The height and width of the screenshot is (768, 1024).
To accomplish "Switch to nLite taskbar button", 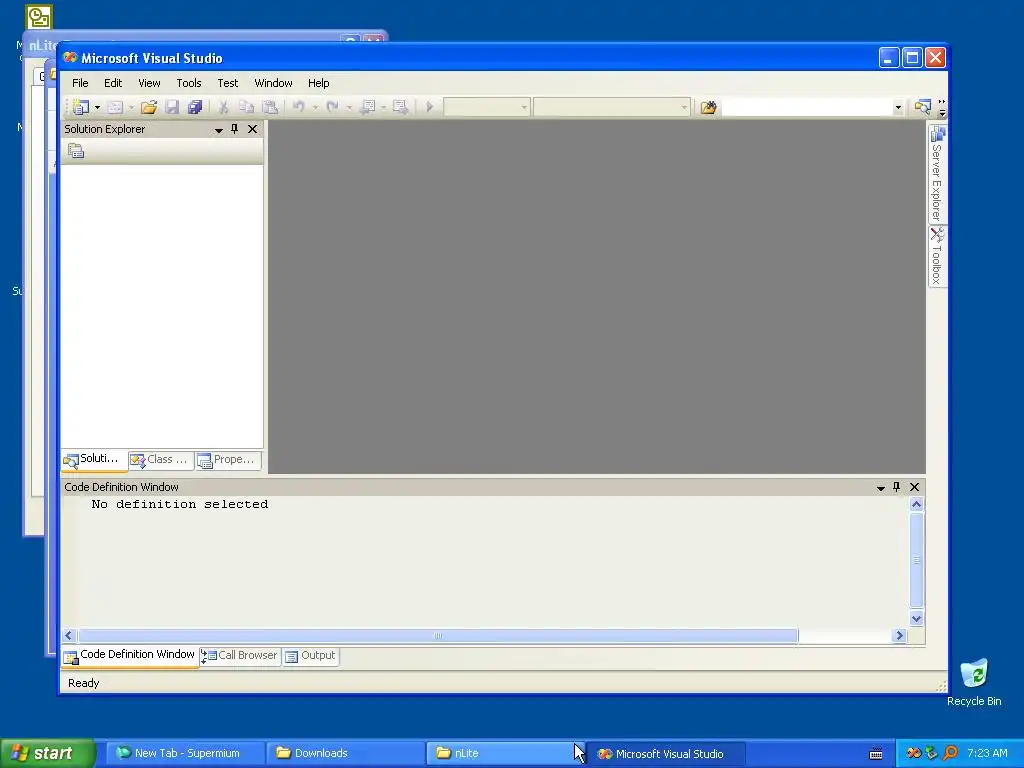I will tap(505, 754).
